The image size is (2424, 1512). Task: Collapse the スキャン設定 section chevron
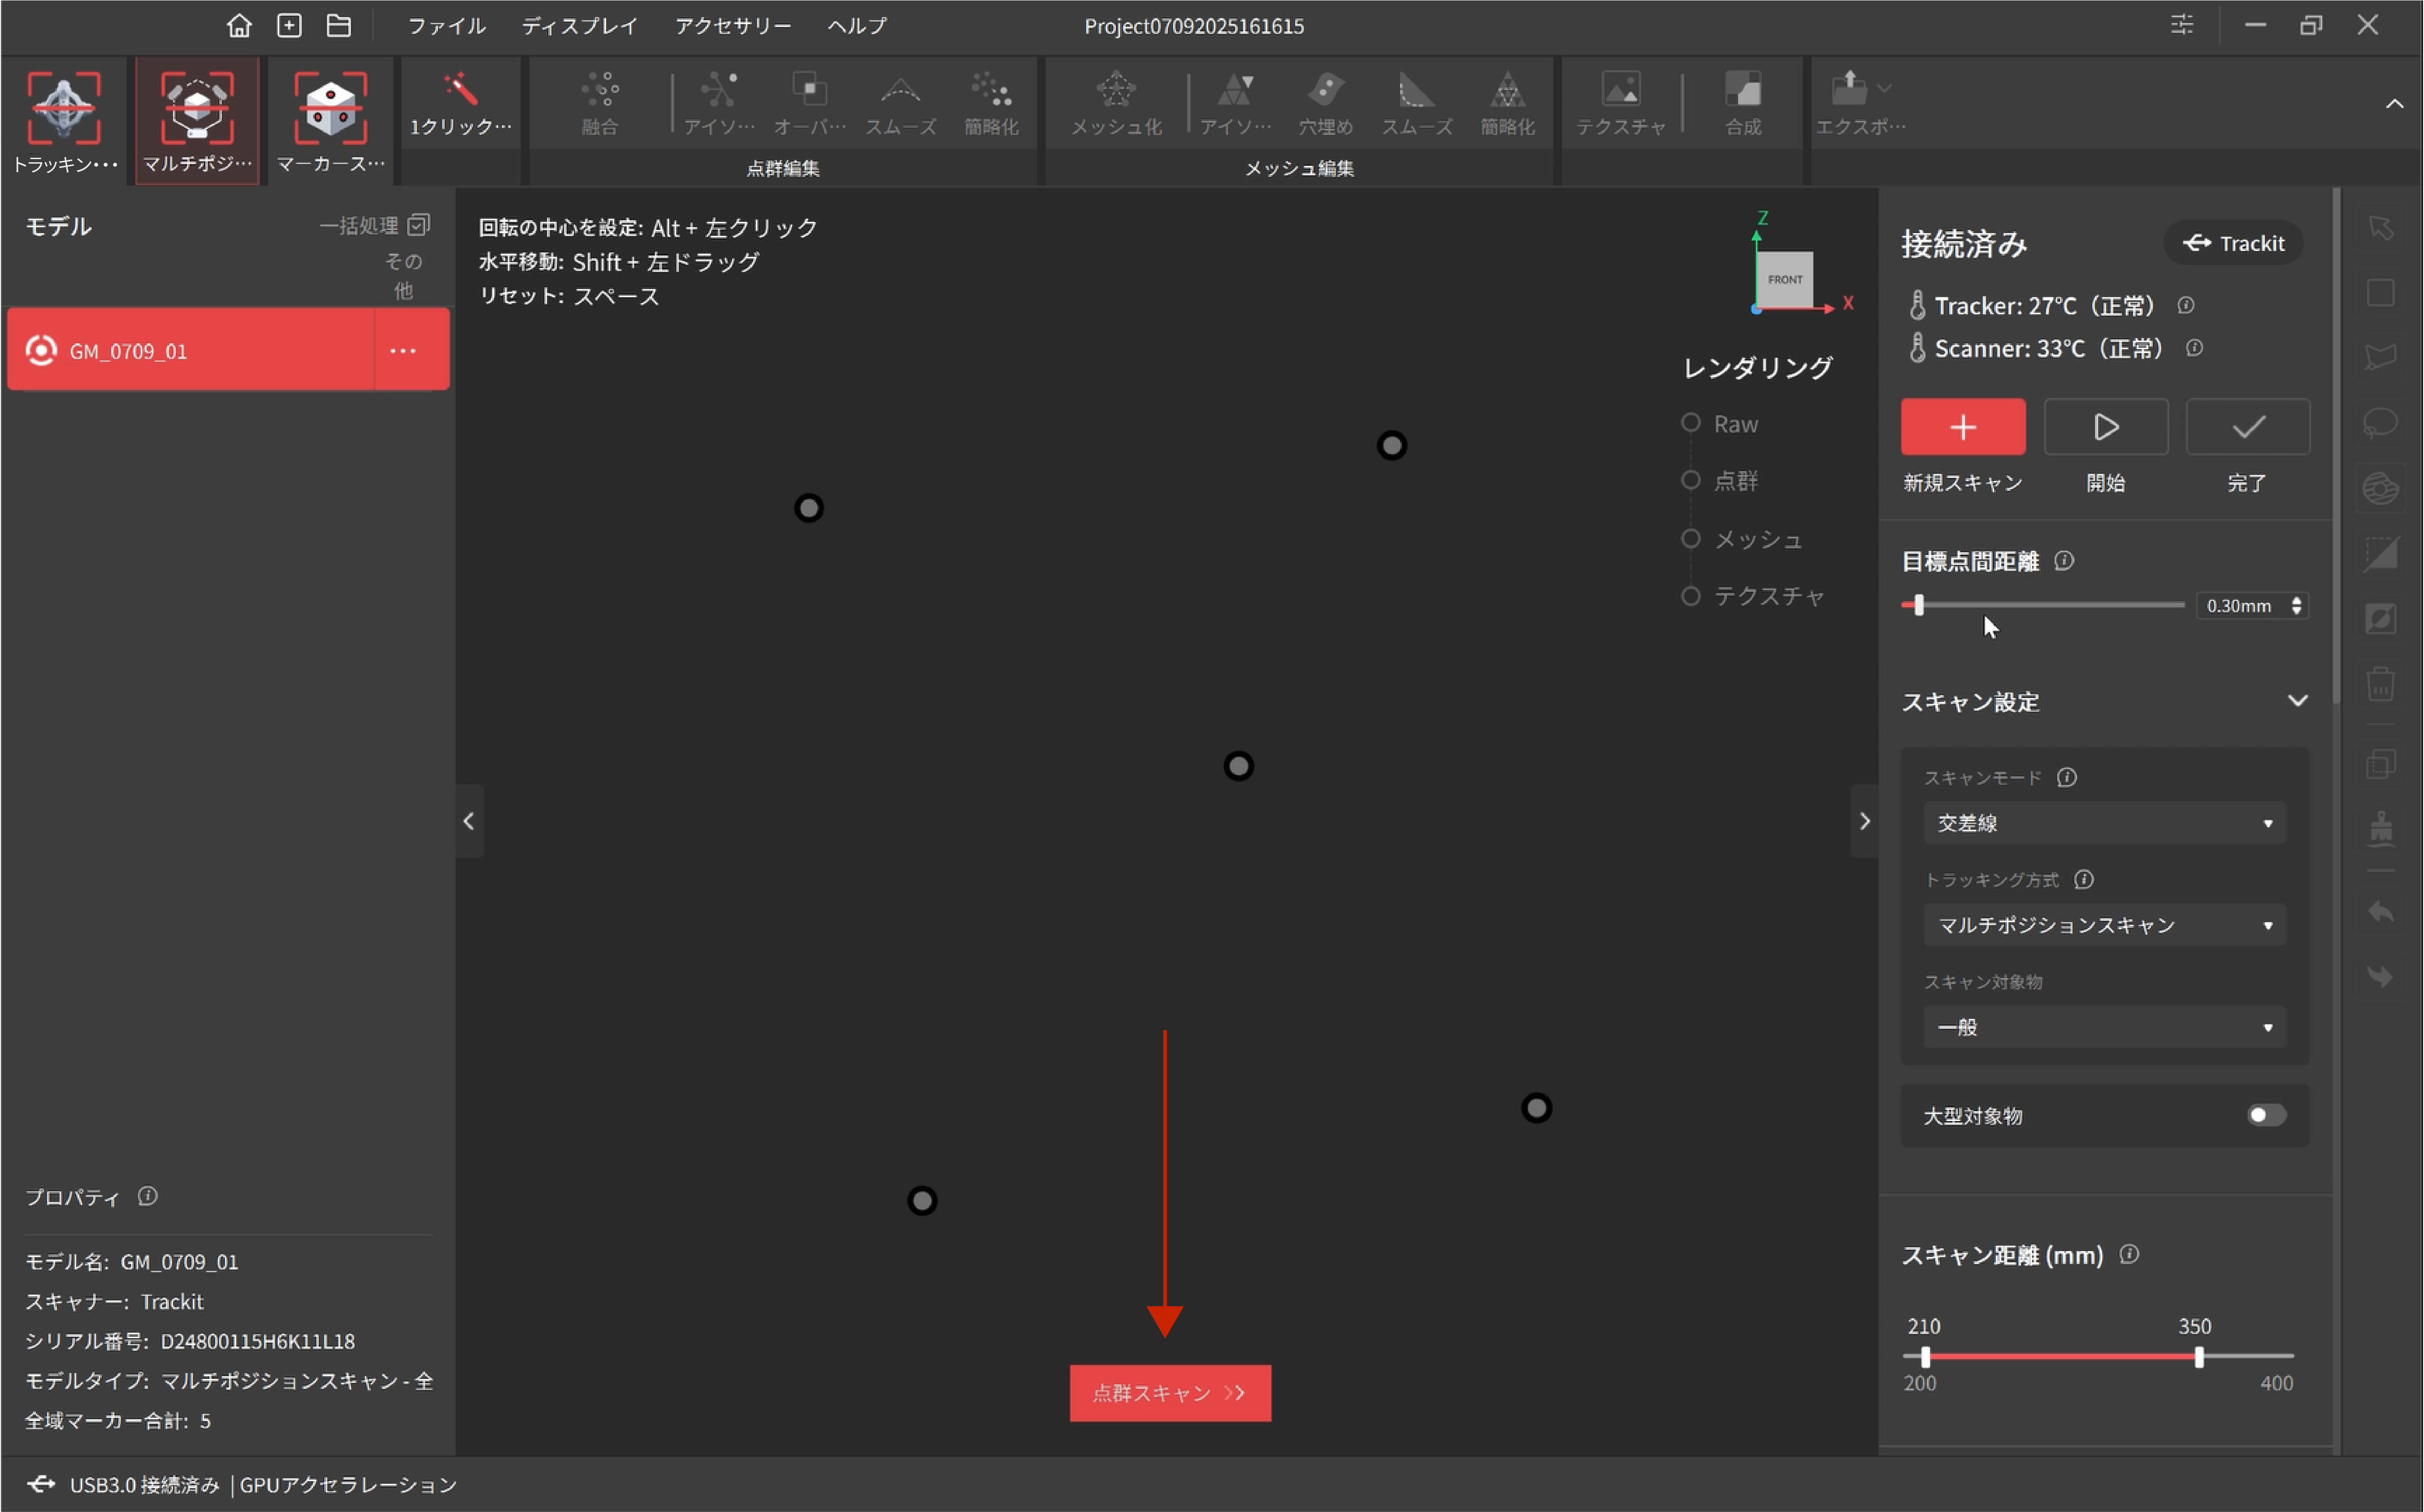click(x=2297, y=701)
